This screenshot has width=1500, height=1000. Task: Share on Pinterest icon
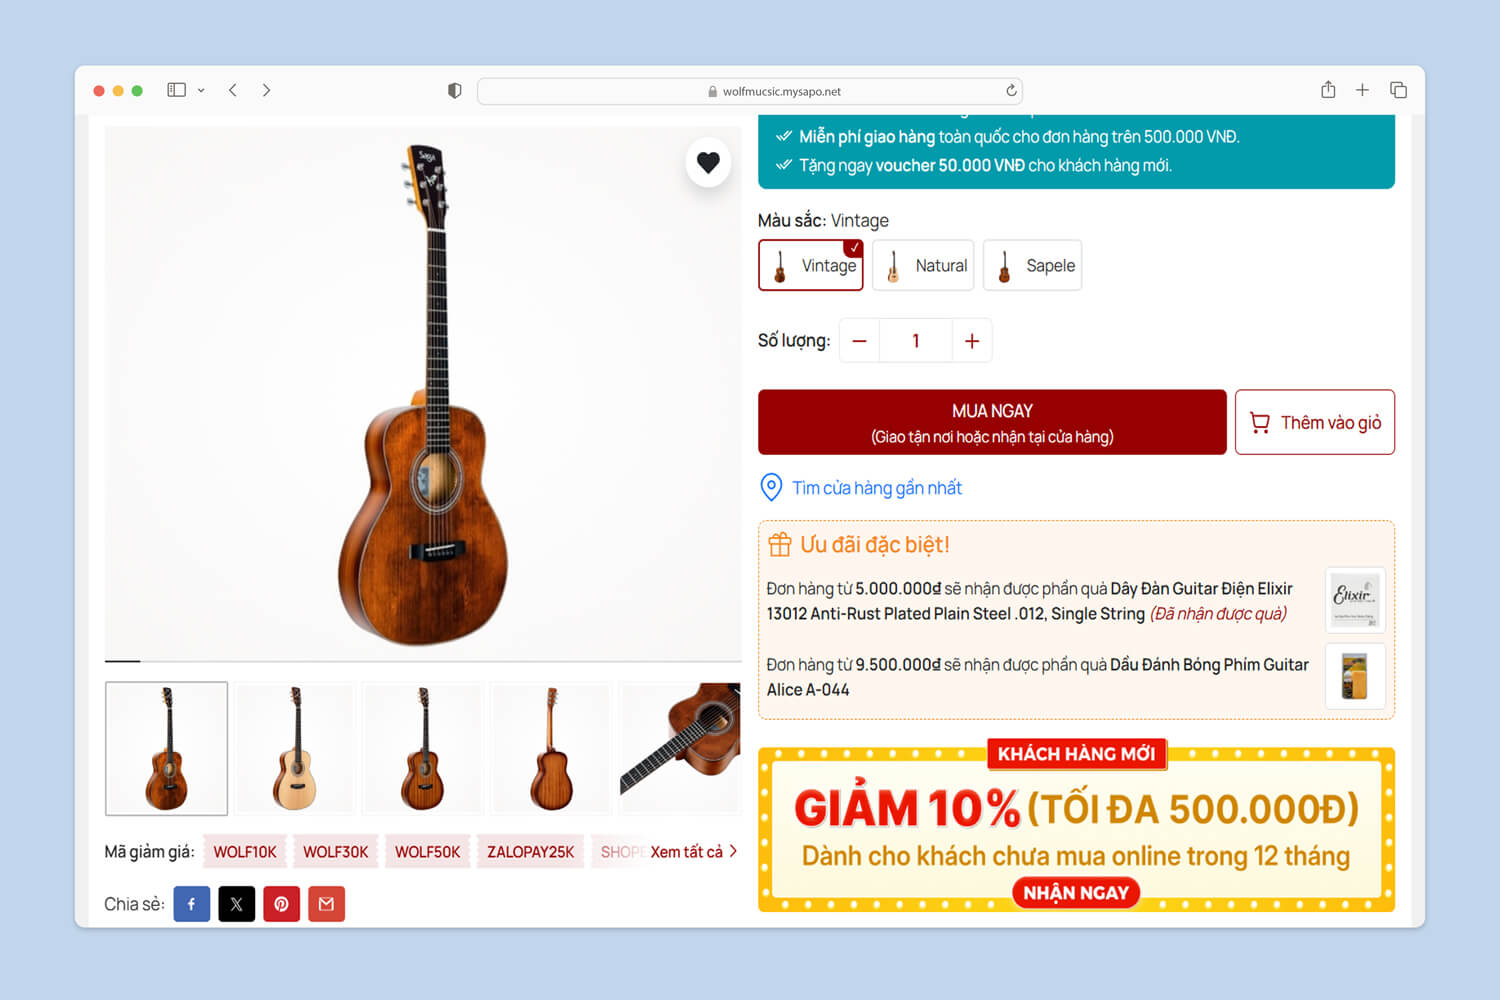click(x=282, y=904)
